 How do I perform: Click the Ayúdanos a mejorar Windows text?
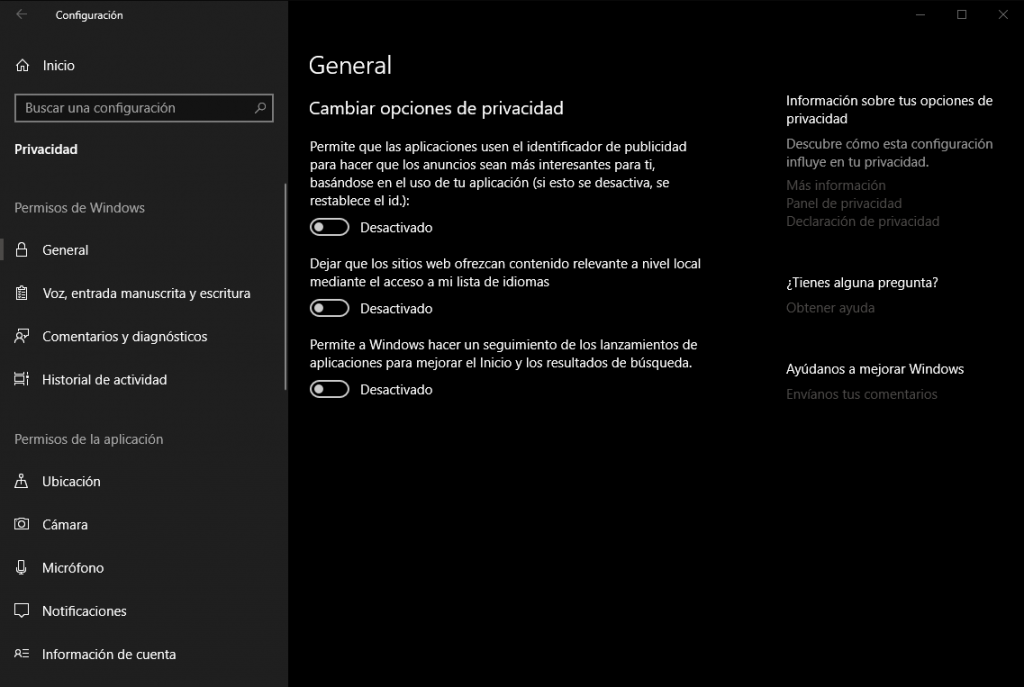875,369
